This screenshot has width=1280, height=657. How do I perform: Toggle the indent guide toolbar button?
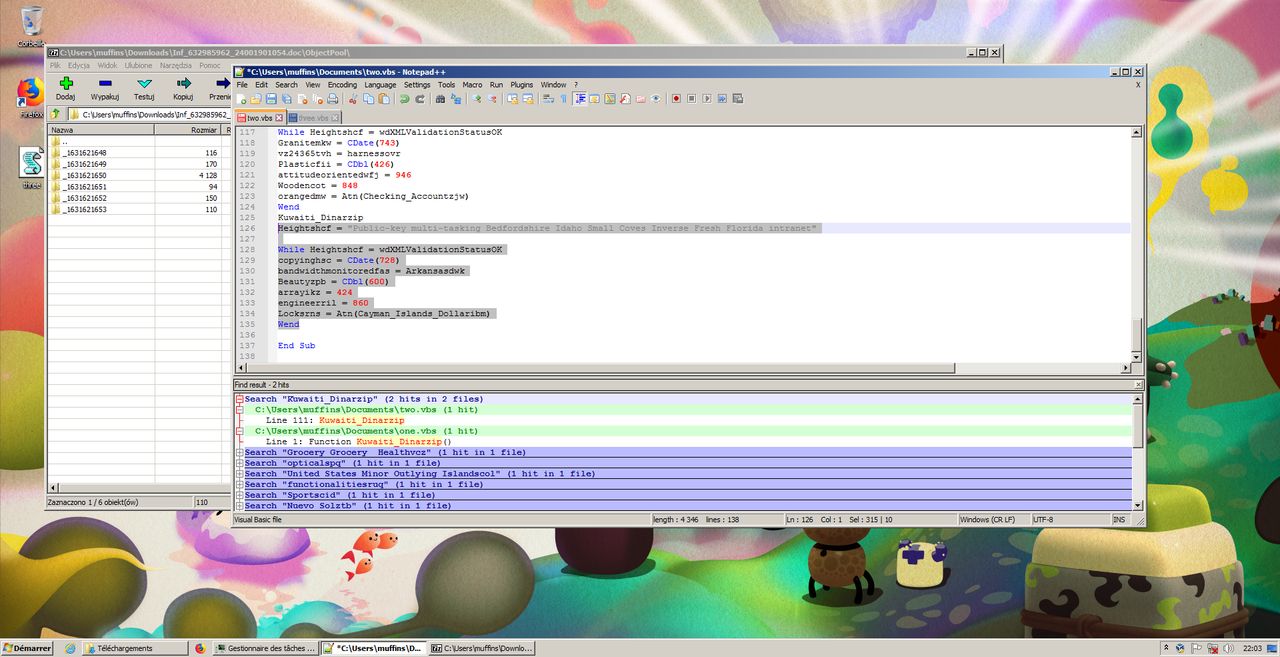[580, 99]
